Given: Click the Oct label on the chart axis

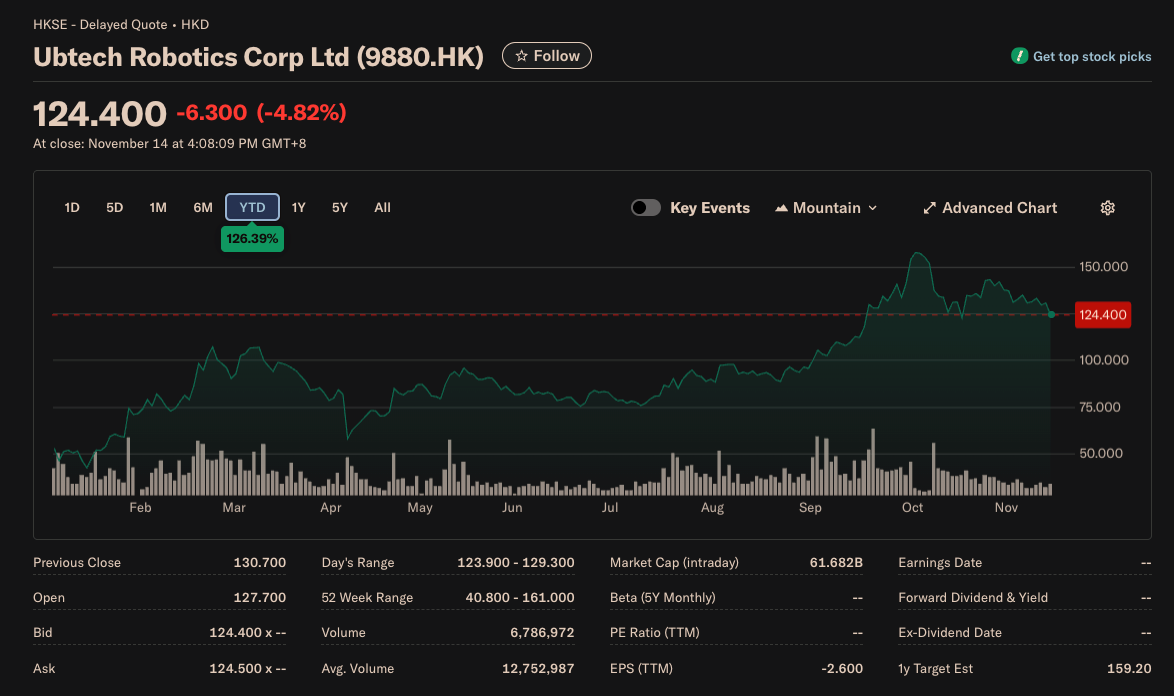Looking at the screenshot, I should [912, 508].
